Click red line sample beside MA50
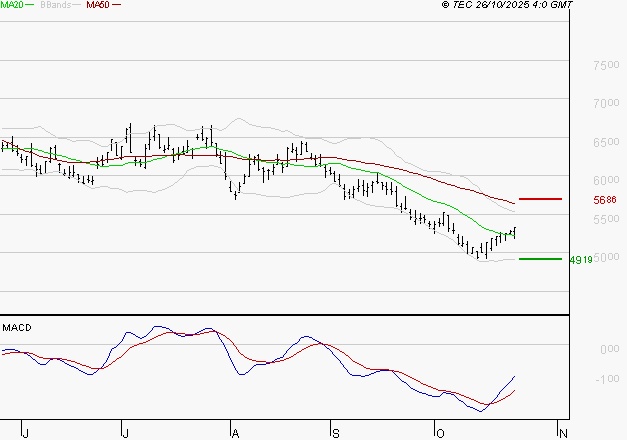The height and width of the screenshot is (440, 627). click(117, 5)
